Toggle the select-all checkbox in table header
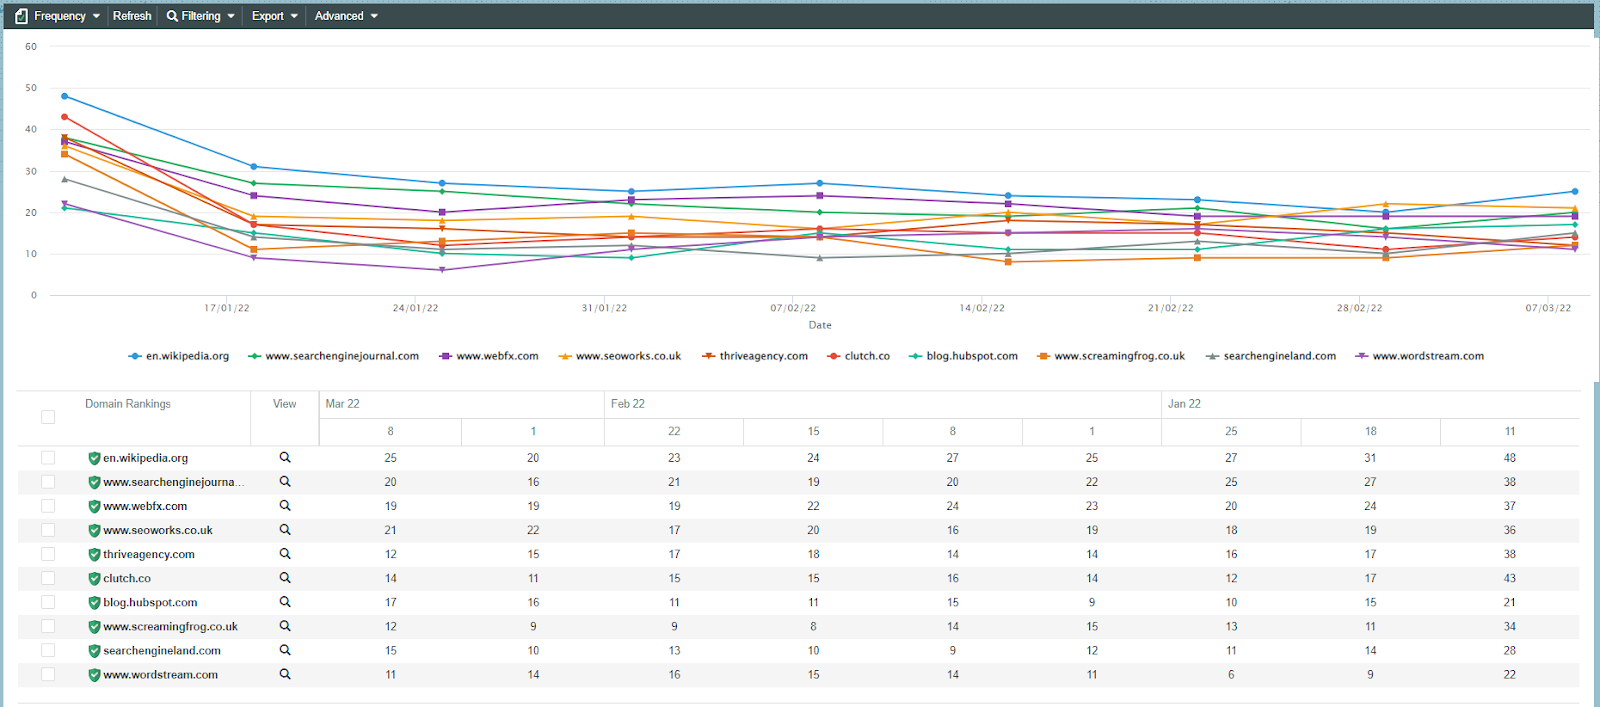1600x707 pixels. point(48,417)
